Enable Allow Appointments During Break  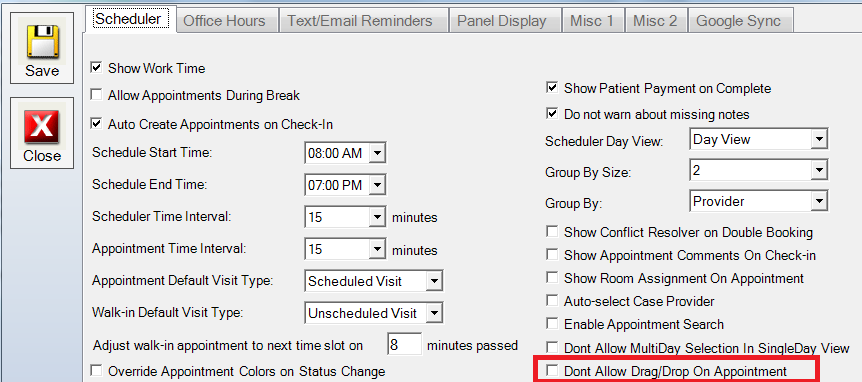coord(97,95)
